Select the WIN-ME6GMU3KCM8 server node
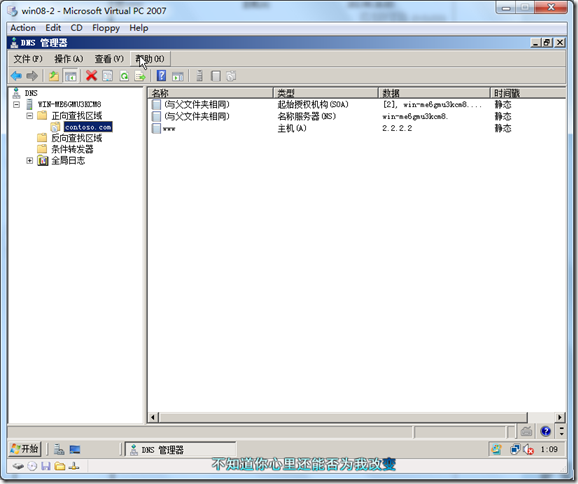 (x=69, y=104)
